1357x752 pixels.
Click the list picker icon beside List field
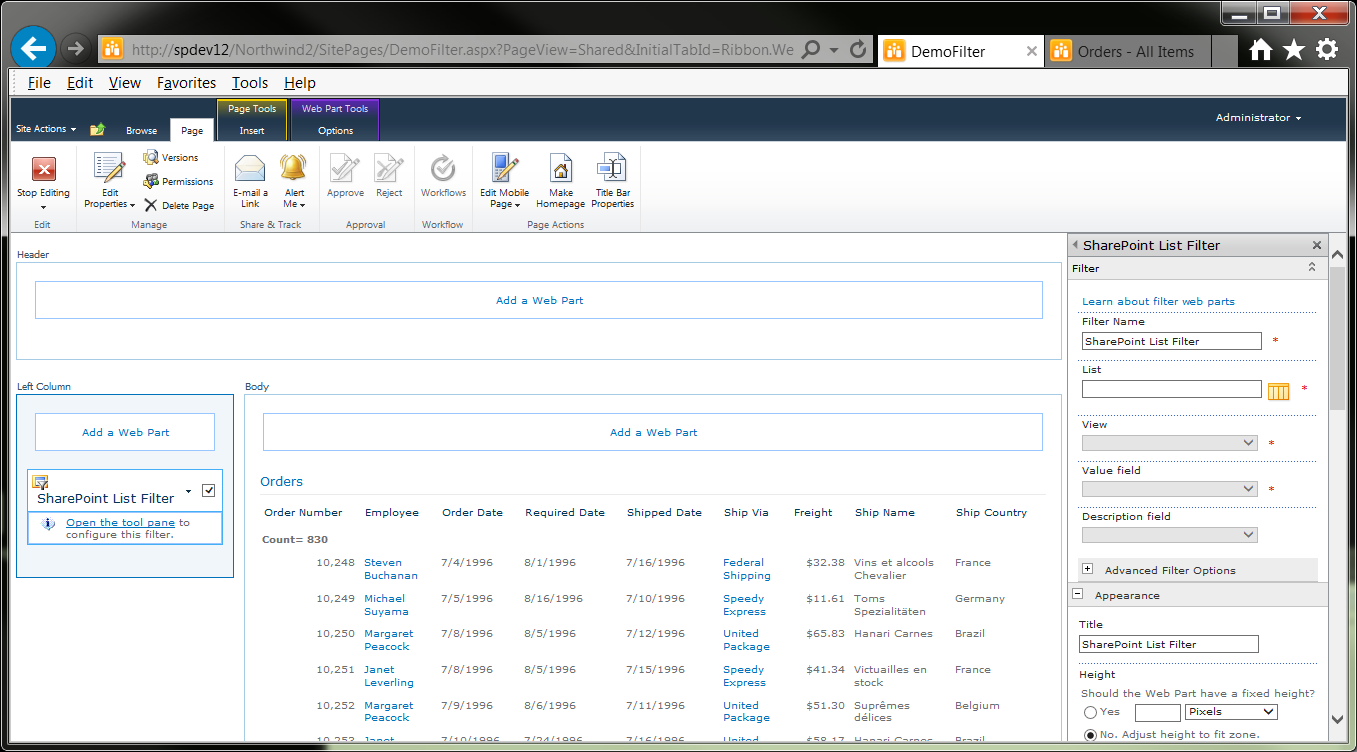1278,391
